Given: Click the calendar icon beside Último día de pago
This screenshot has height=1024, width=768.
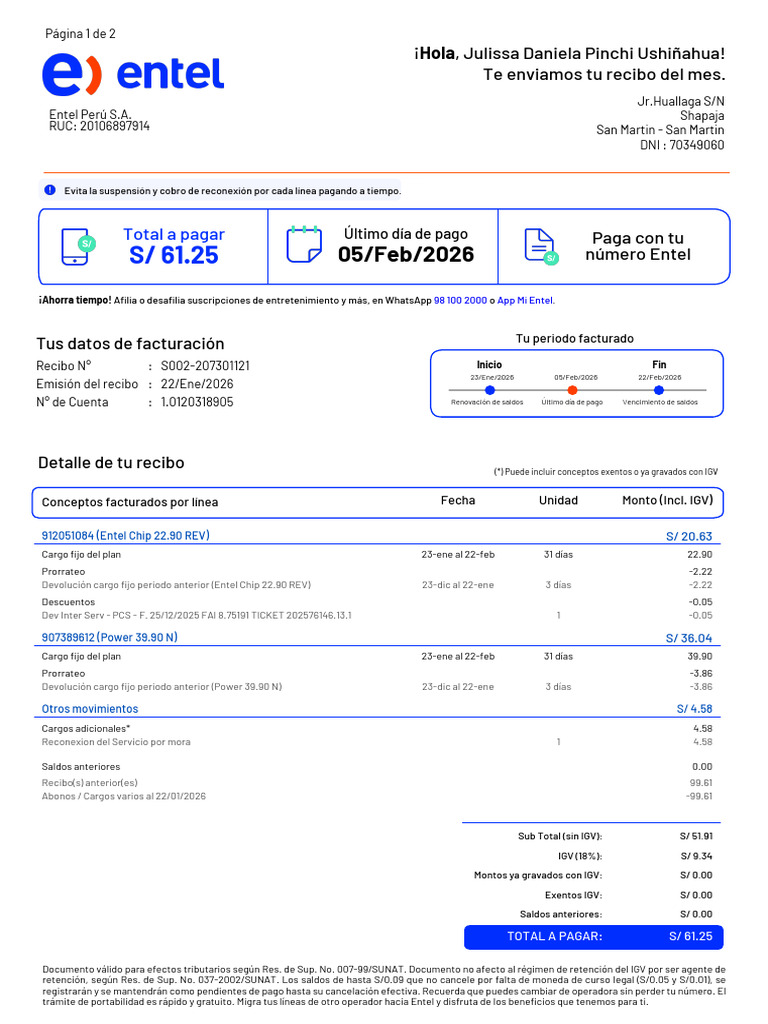Looking at the screenshot, I should (304, 244).
